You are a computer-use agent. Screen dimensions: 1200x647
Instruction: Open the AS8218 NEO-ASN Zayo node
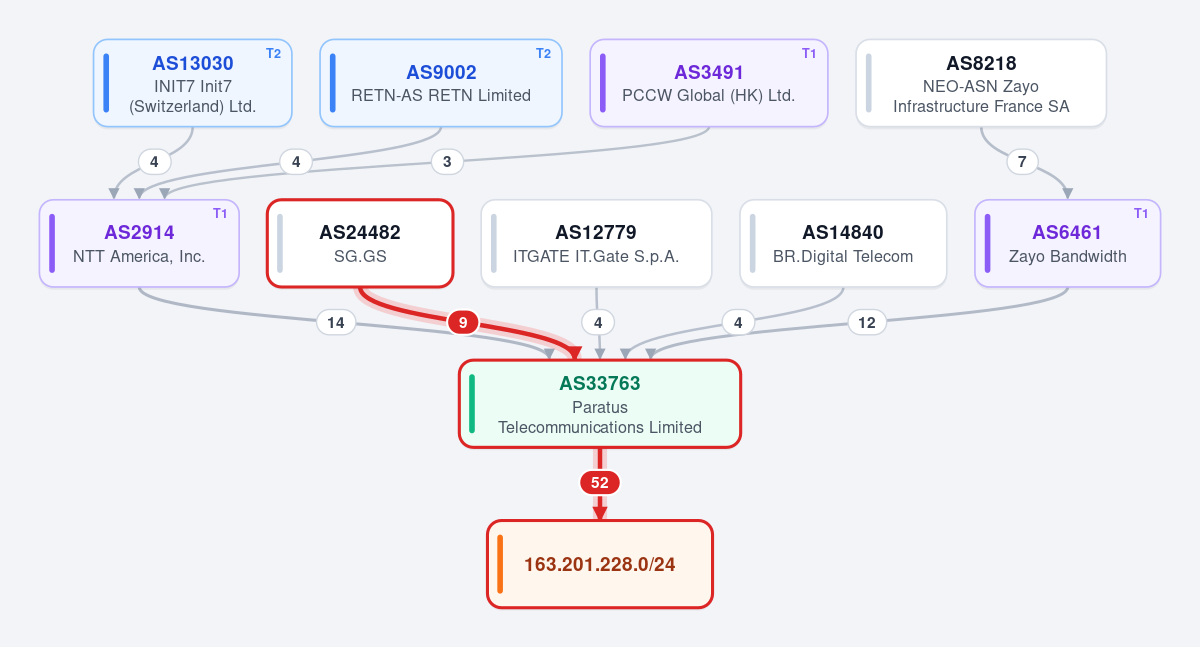981,83
